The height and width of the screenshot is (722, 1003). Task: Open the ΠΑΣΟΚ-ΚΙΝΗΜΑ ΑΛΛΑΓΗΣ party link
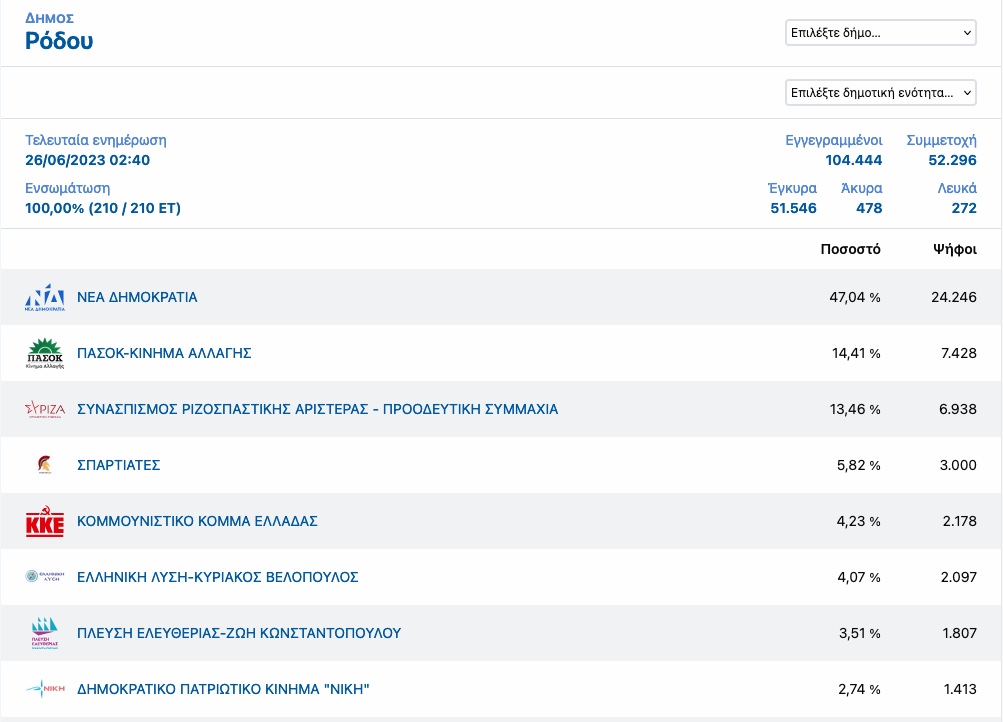[x=164, y=353]
